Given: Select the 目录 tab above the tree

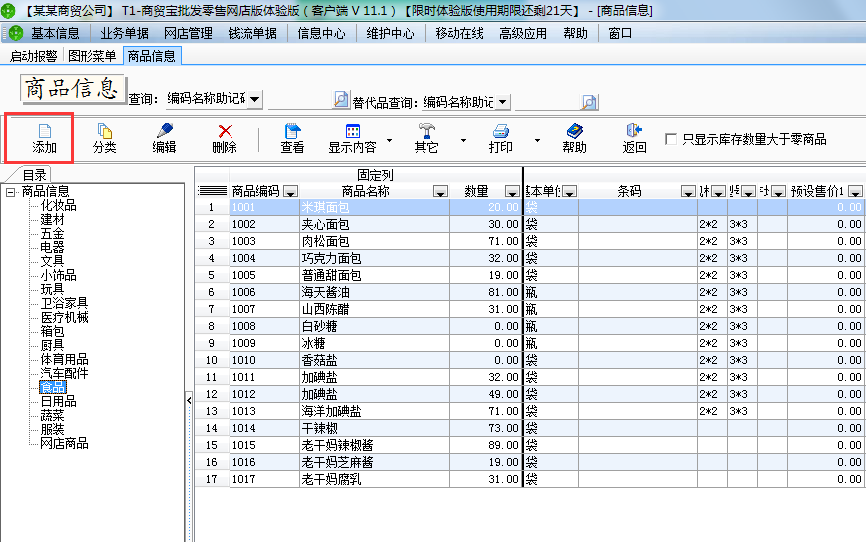Looking at the screenshot, I should coord(34,175).
